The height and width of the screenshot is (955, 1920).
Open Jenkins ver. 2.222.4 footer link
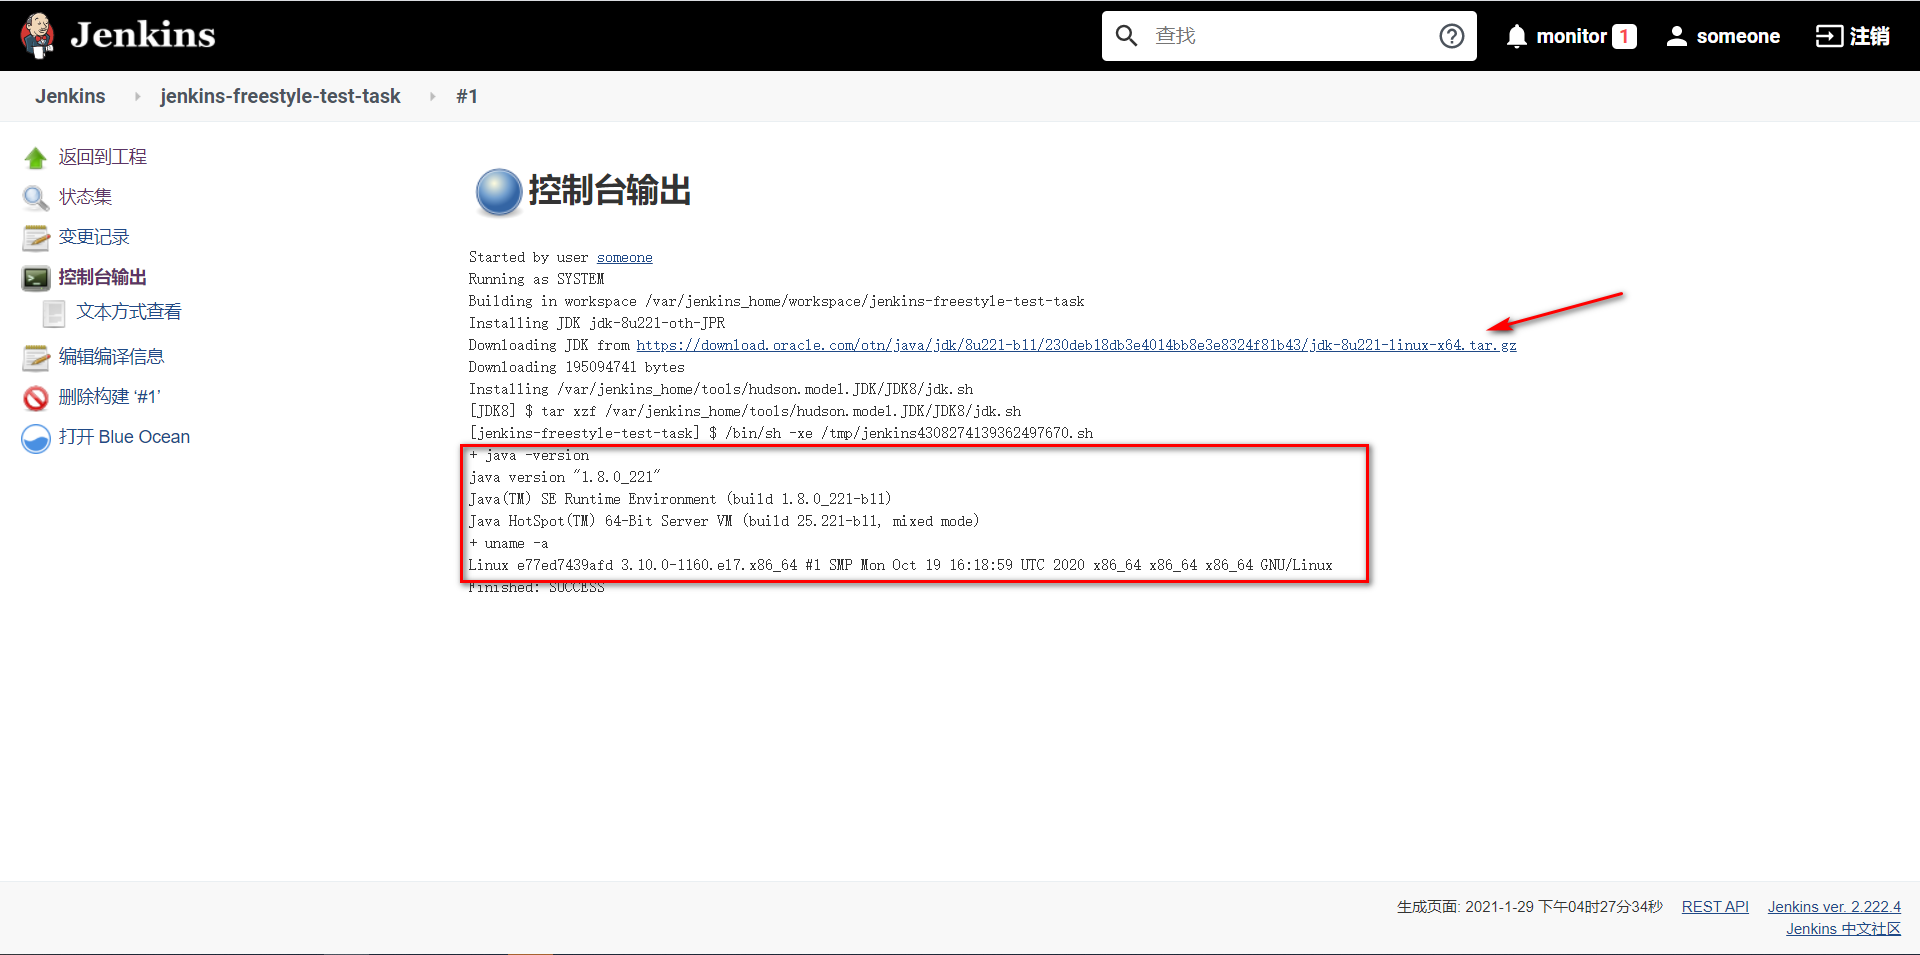(x=1834, y=907)
